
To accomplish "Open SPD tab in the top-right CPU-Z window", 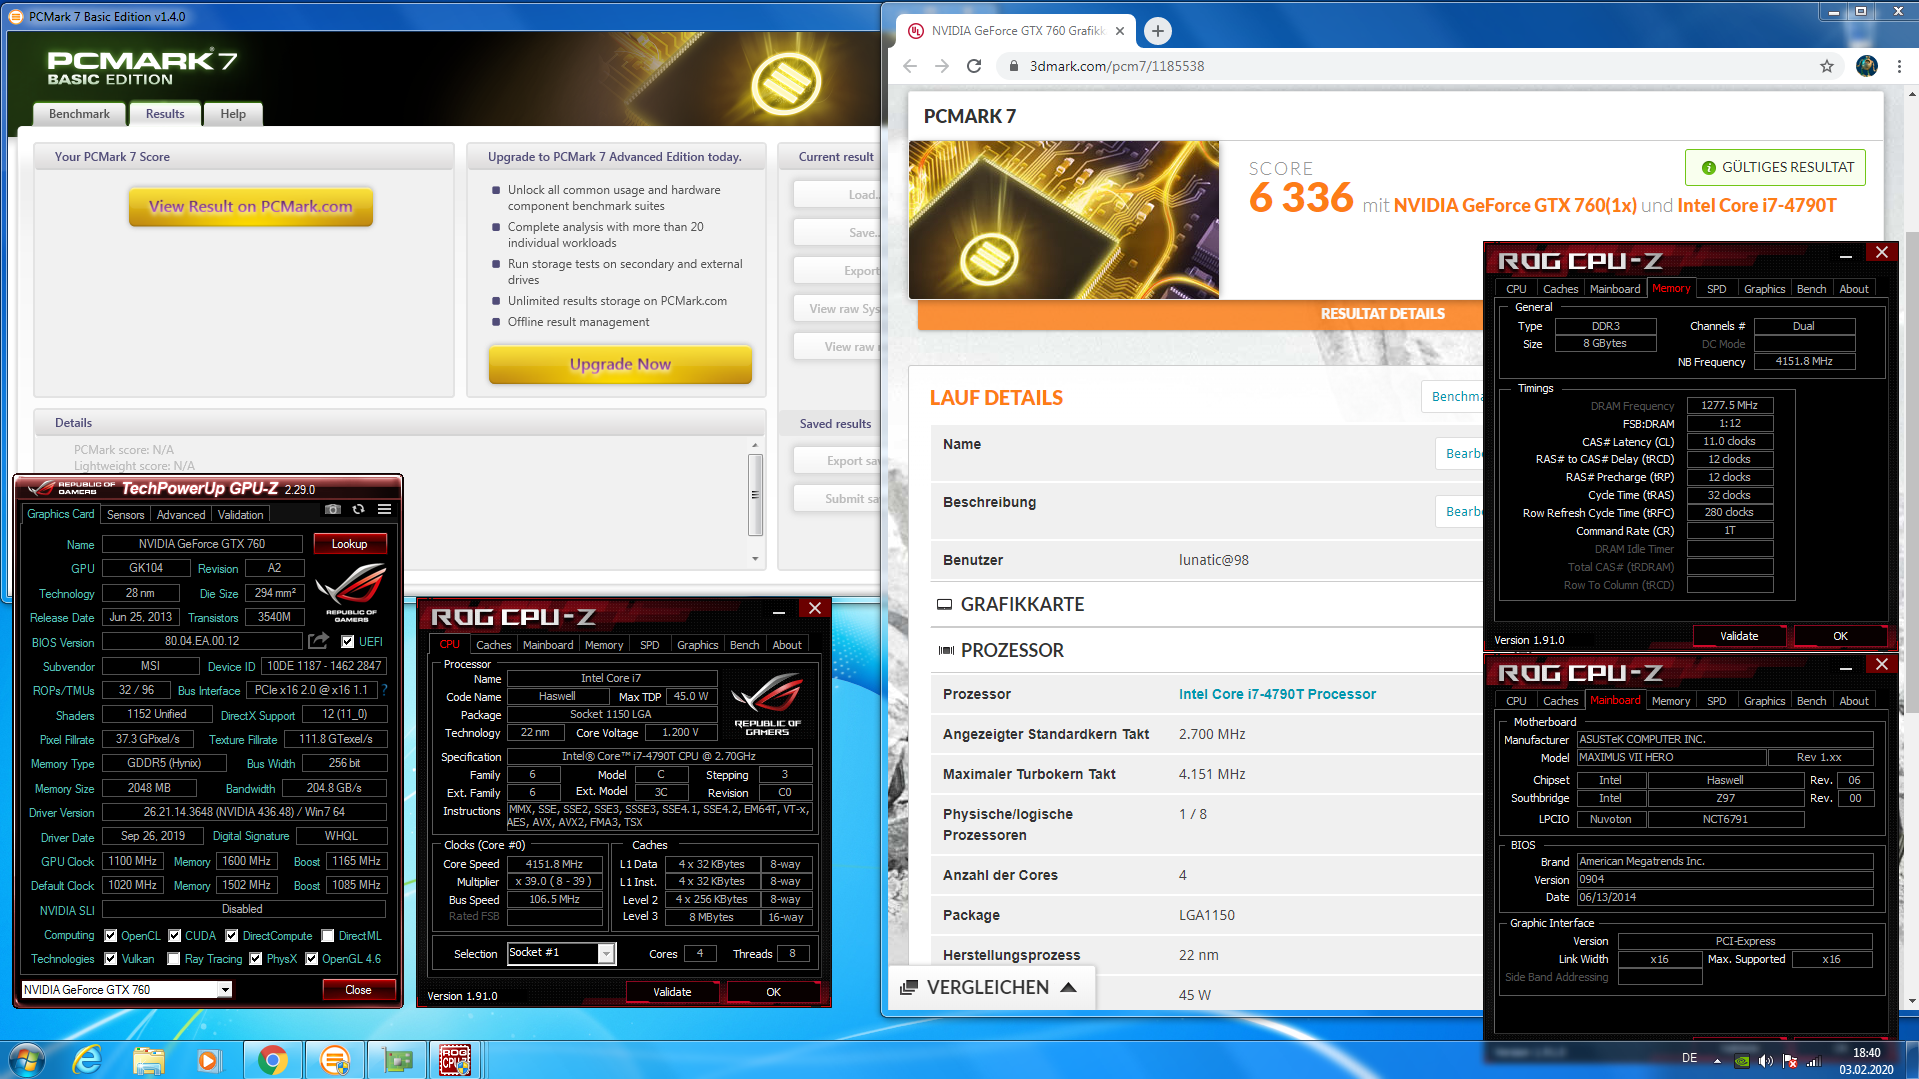I will pos(1716,289).
